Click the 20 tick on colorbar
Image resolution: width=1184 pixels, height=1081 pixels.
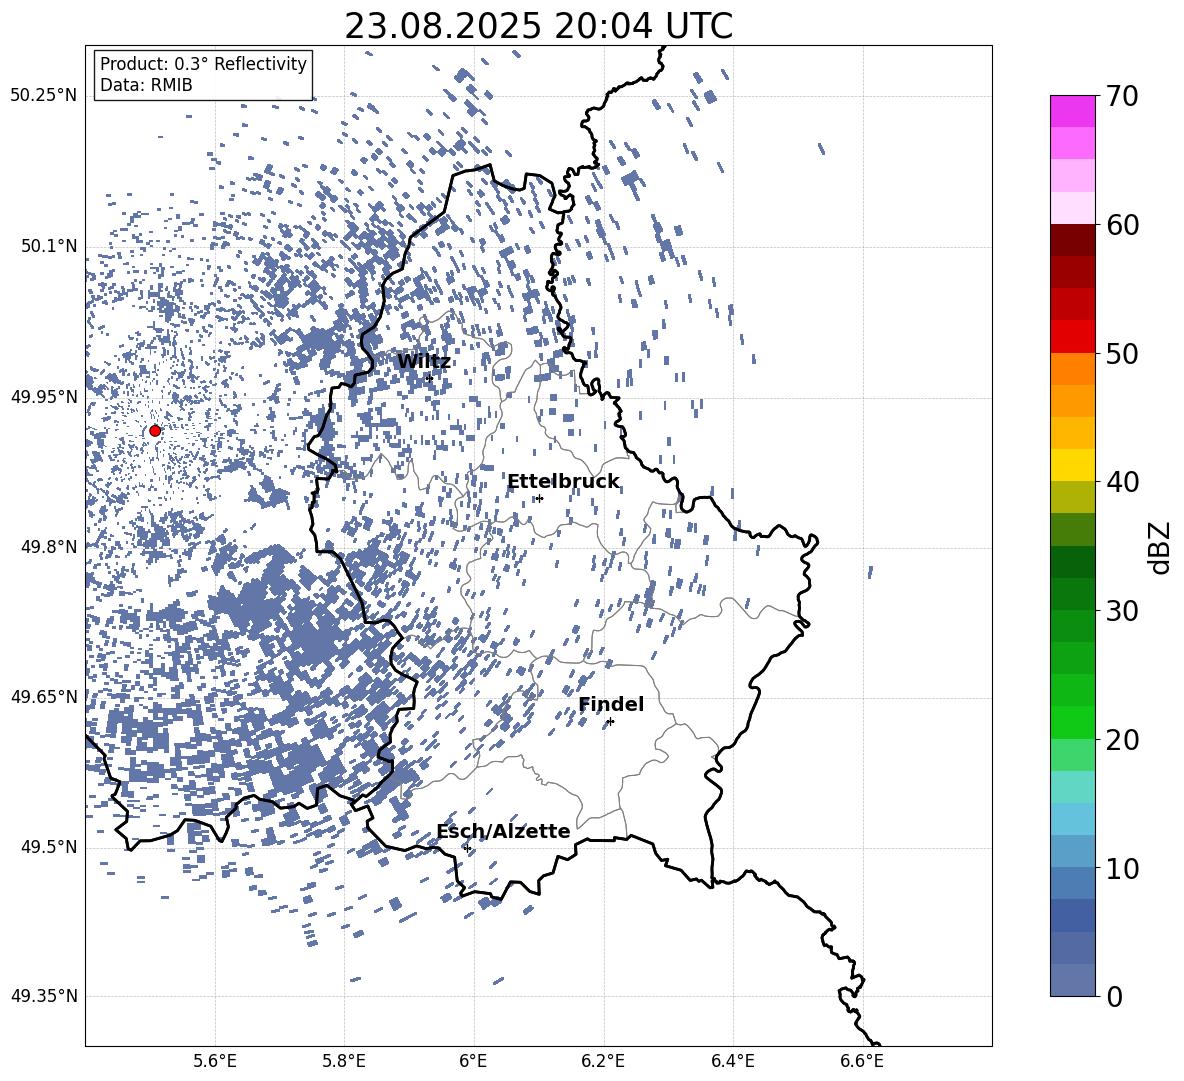coord(1122,740)
